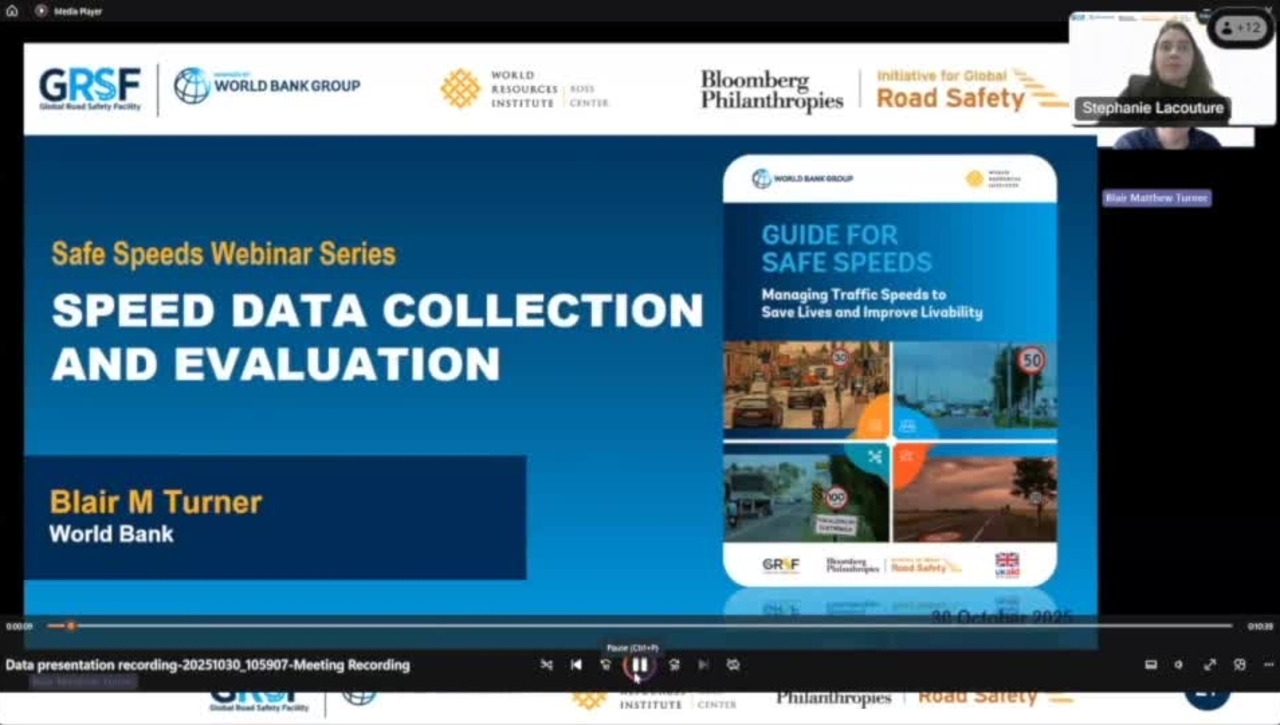
Task: Click the Guide for Safe Speeds cover
Action: [889, 370]
